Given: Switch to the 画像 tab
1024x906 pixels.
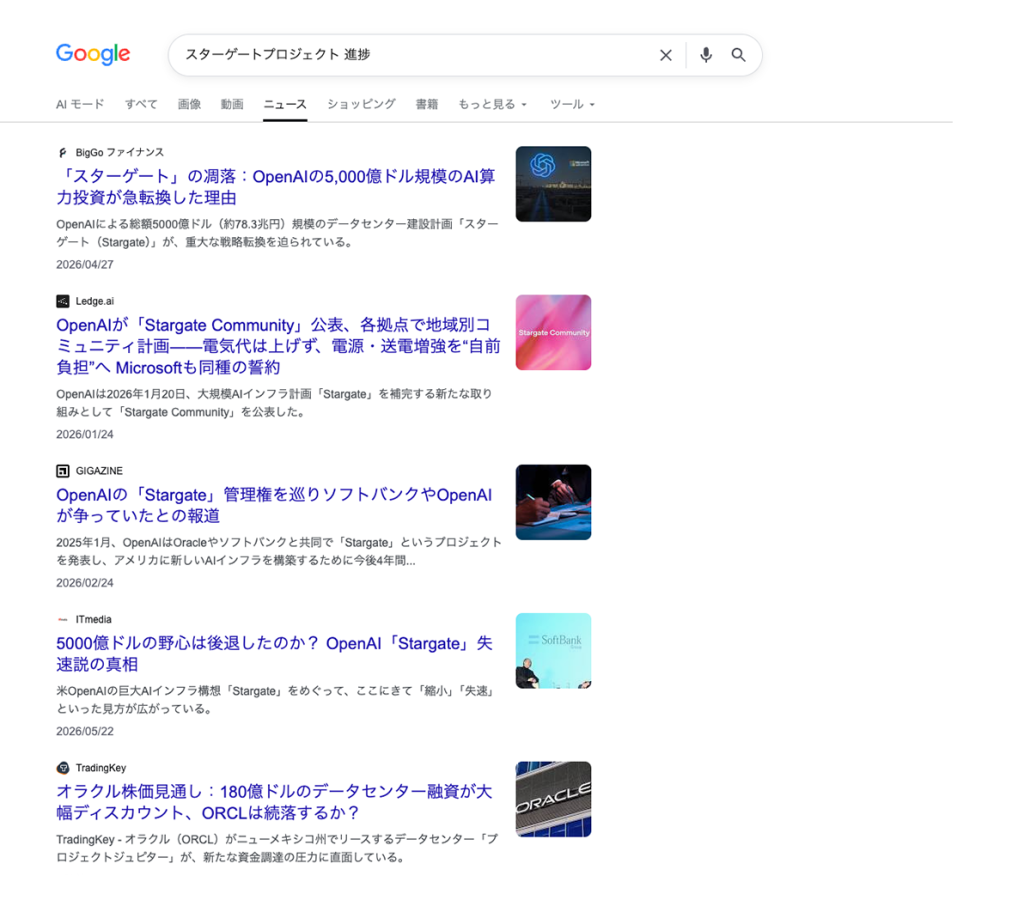Looking at the screenshot, I should point(189,105).
